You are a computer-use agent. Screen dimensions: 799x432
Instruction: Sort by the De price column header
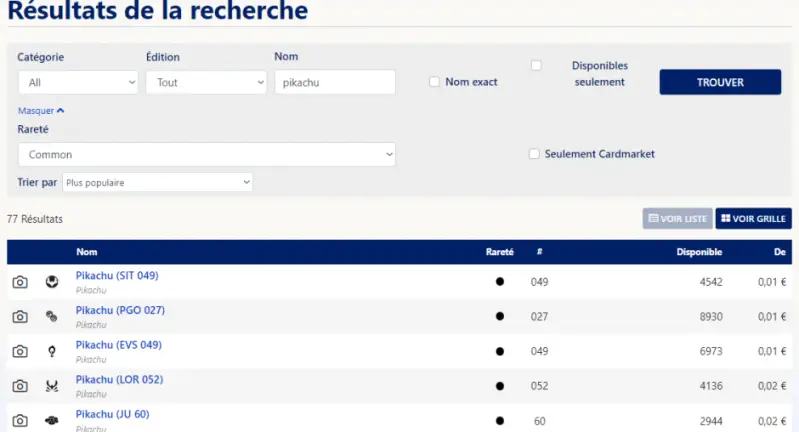click(x=780, y=252)
